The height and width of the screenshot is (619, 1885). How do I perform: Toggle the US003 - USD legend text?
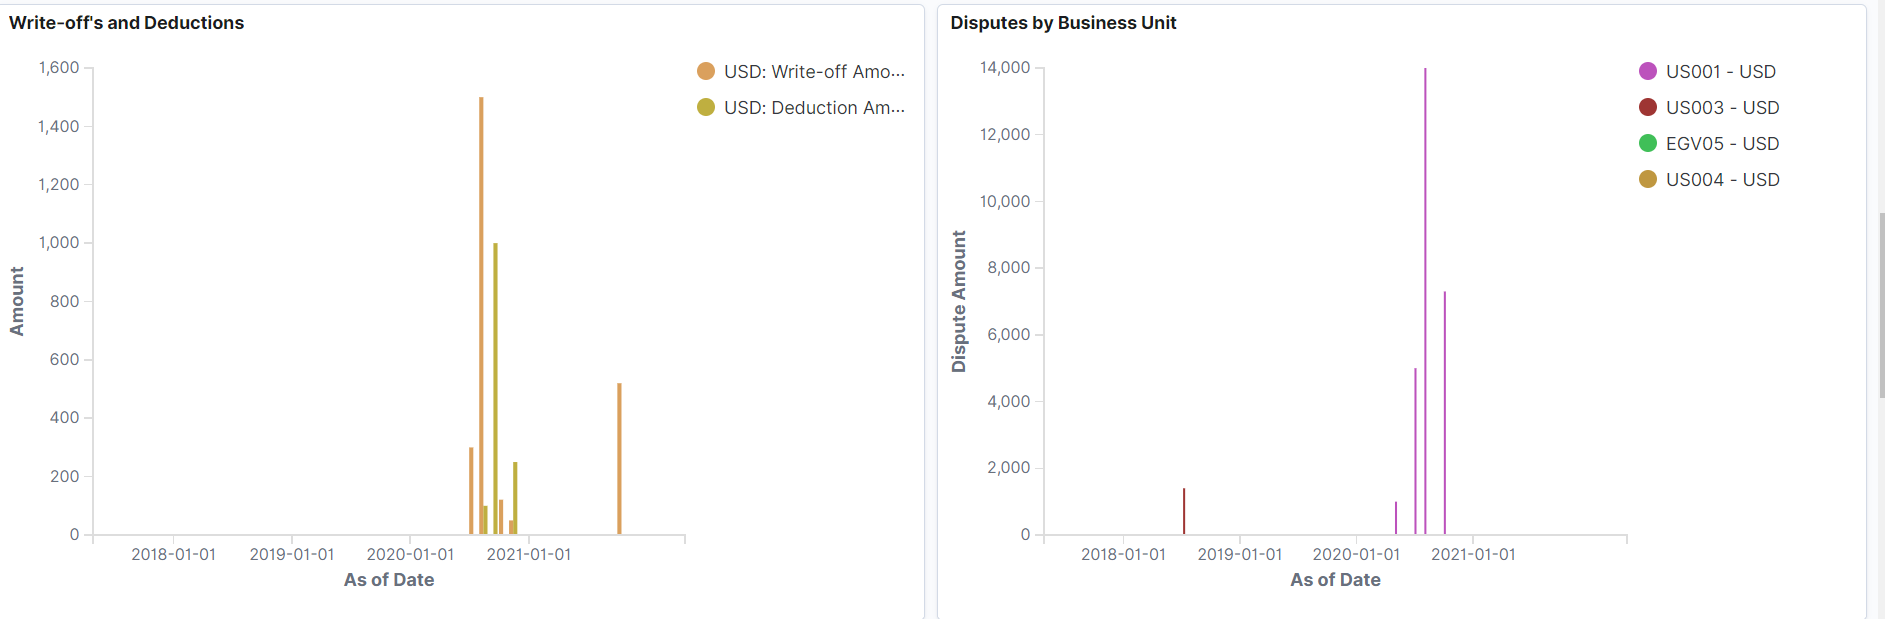1722,108
